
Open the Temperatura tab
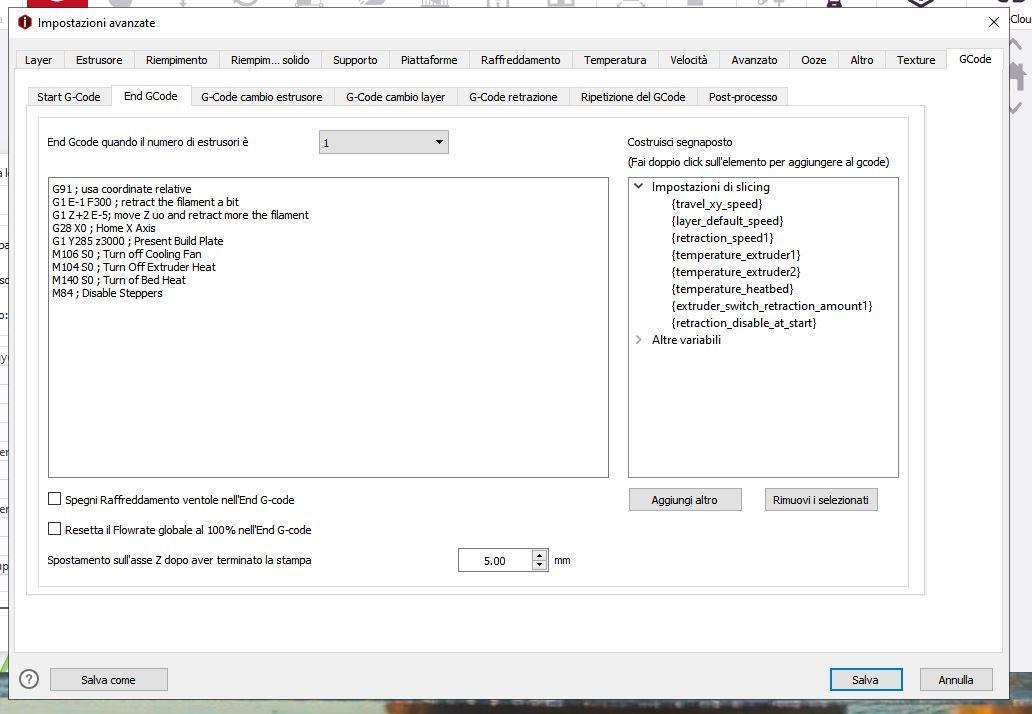coord(615,60)
